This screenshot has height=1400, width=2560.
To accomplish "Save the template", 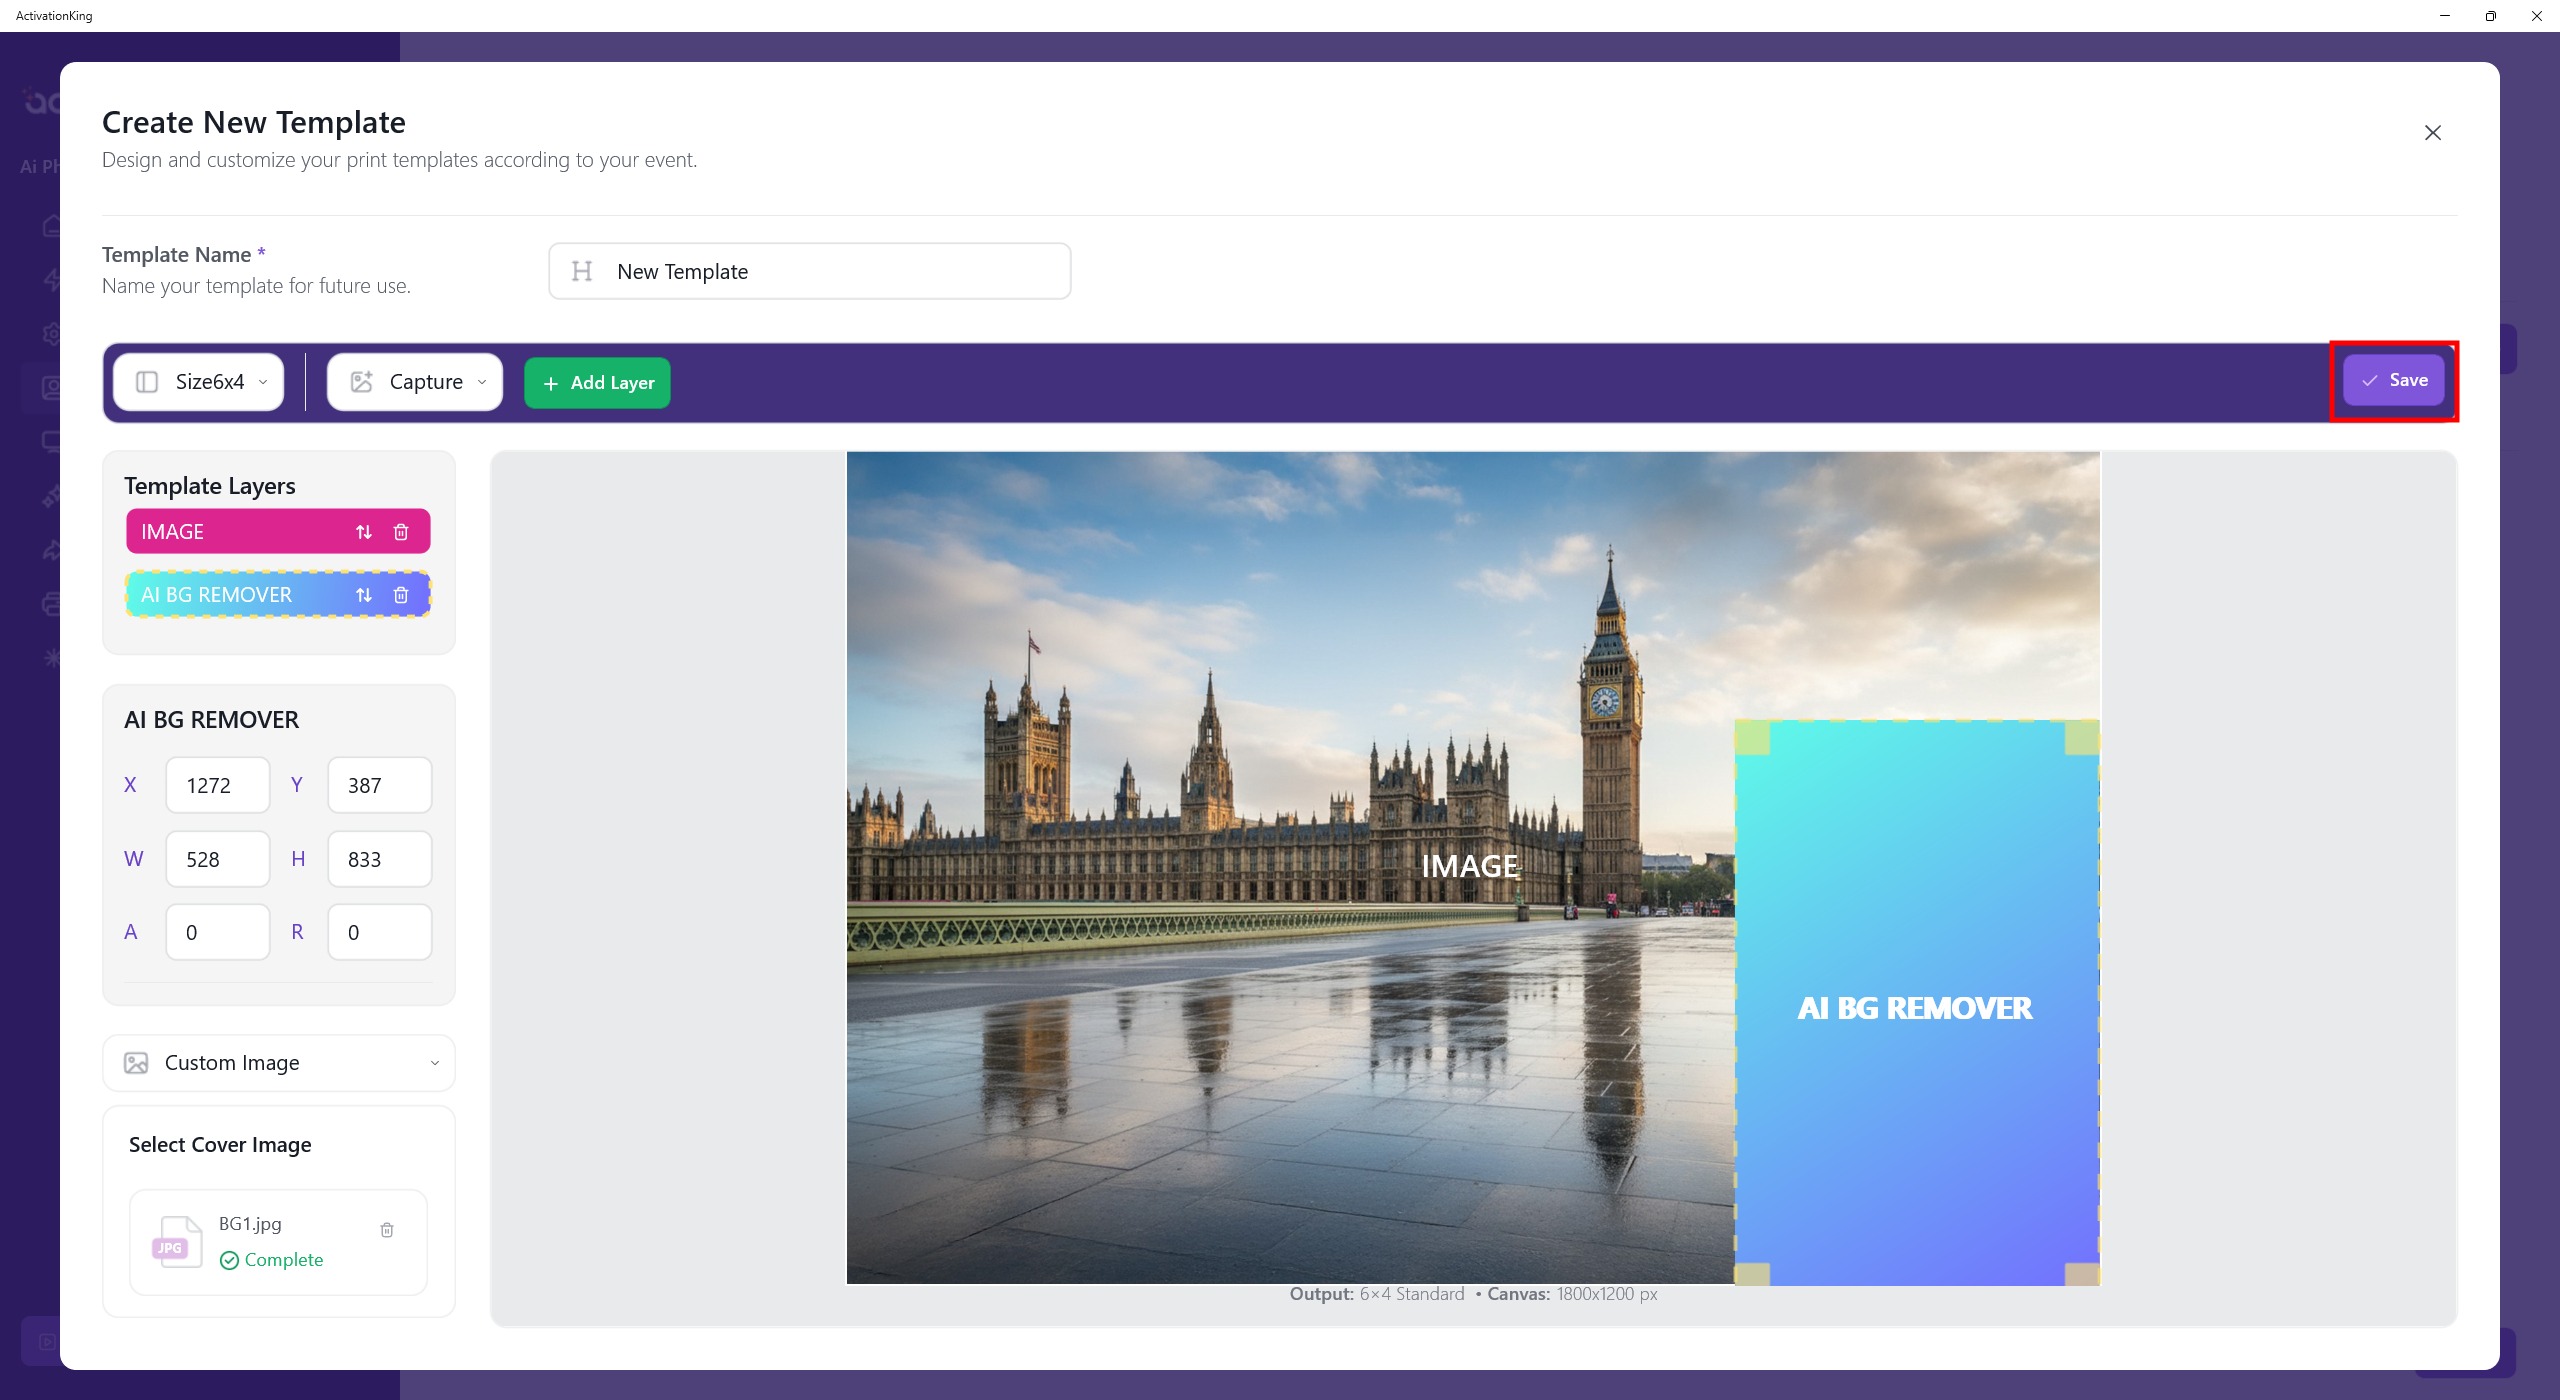I will coord(2393,380).
